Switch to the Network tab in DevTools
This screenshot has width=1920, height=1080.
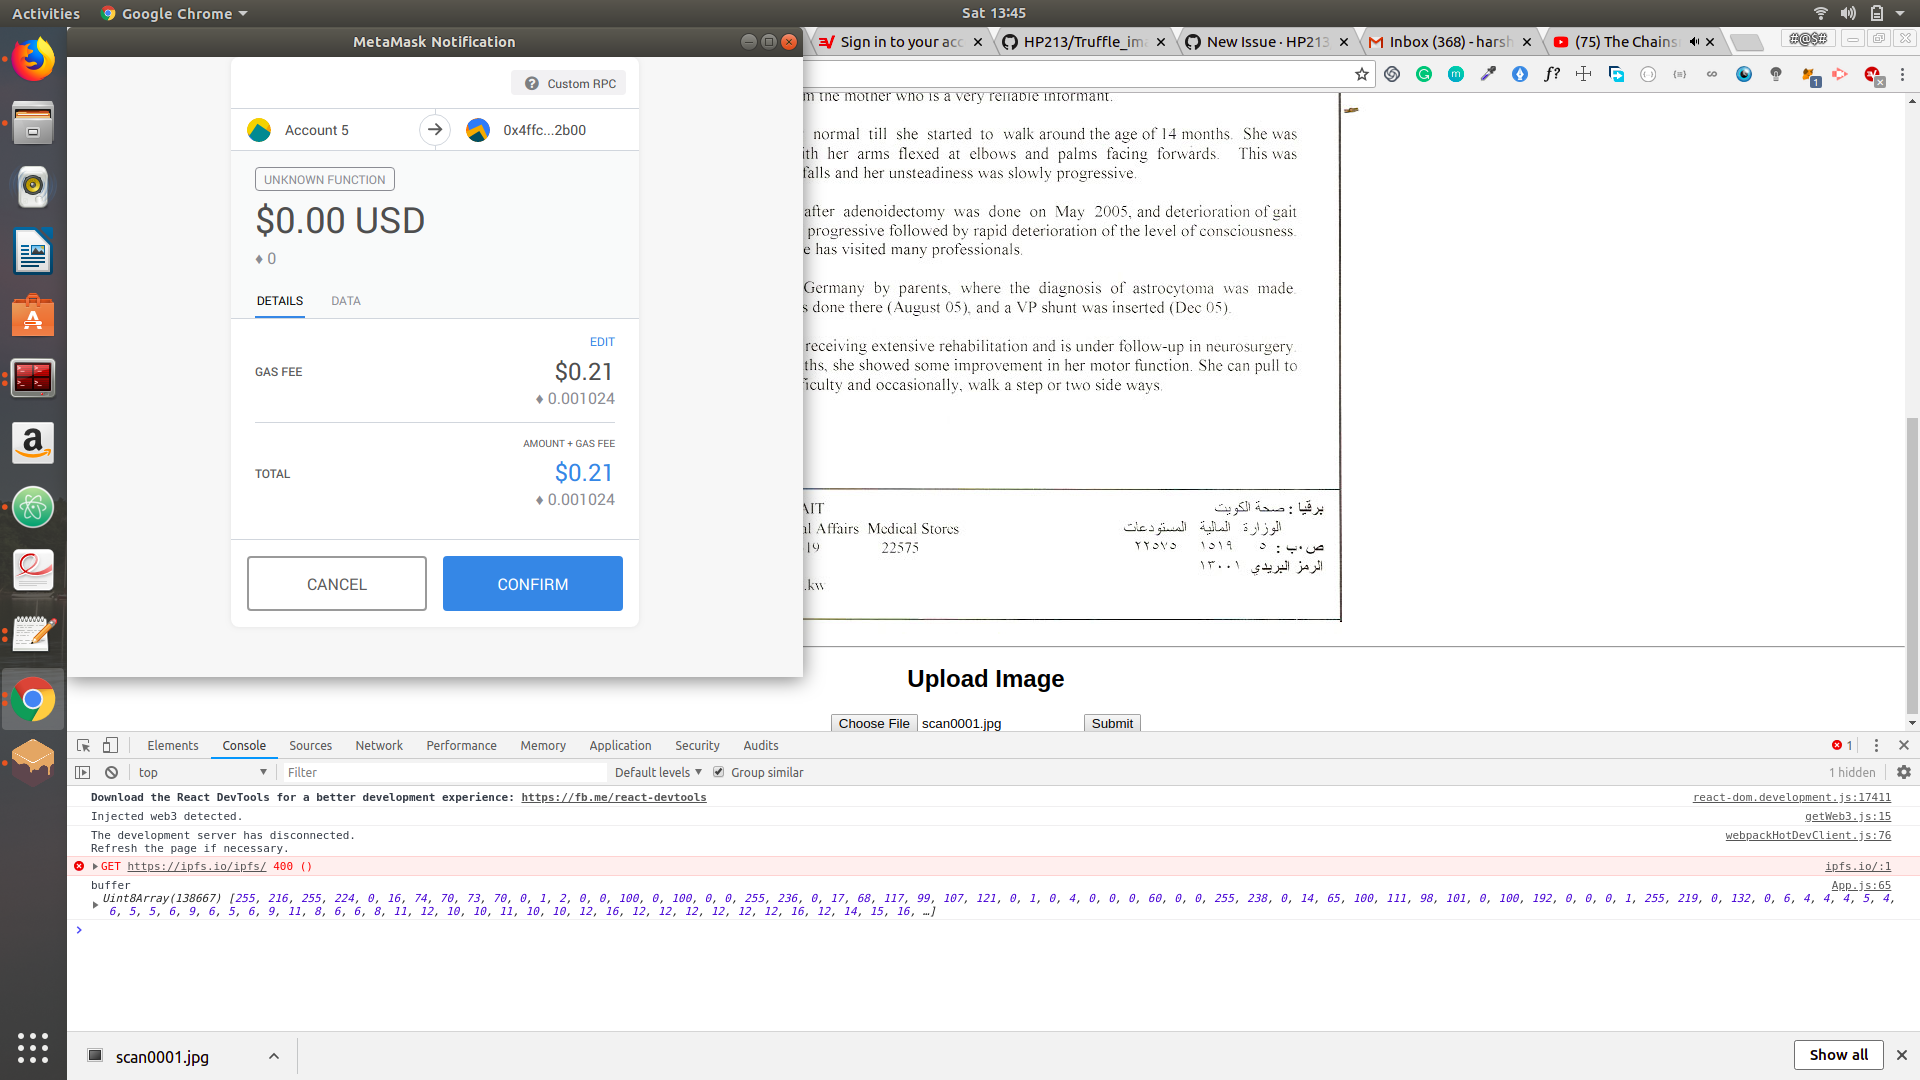[x=379, y=745]
